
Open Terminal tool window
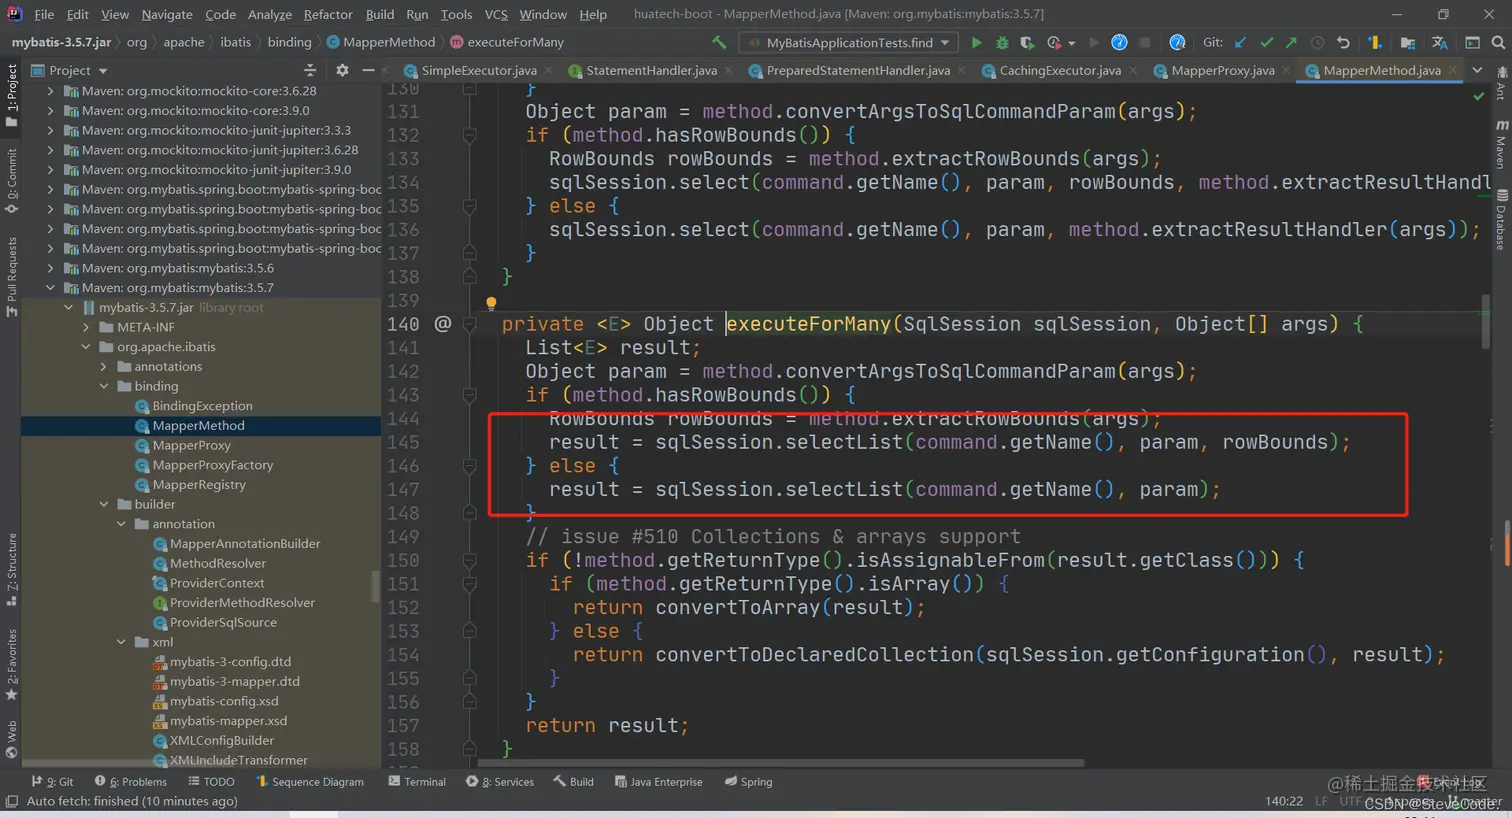point(417,781)
